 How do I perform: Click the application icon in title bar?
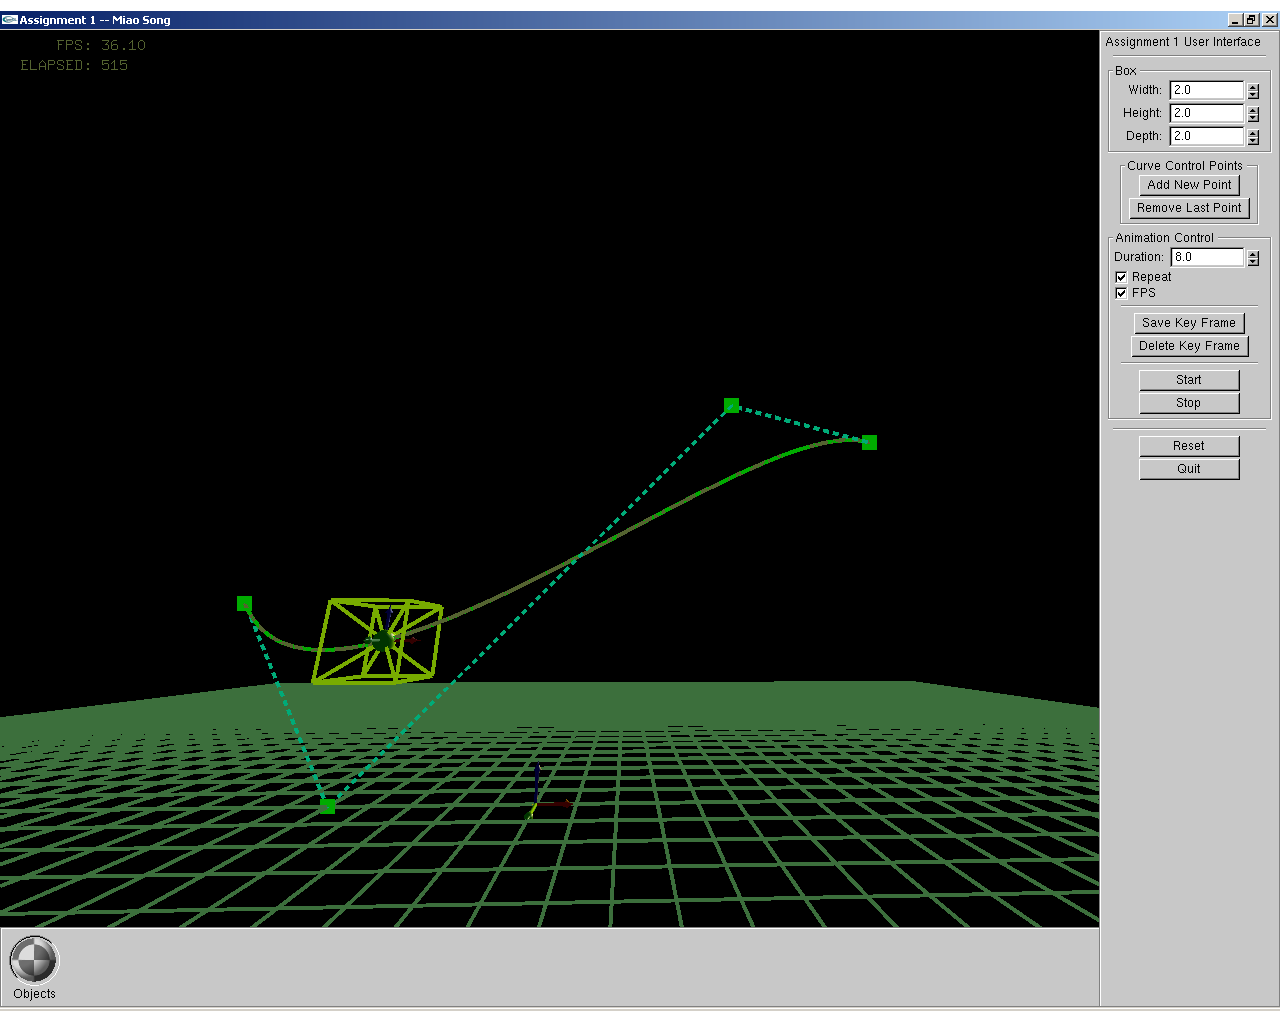[9, 19]
